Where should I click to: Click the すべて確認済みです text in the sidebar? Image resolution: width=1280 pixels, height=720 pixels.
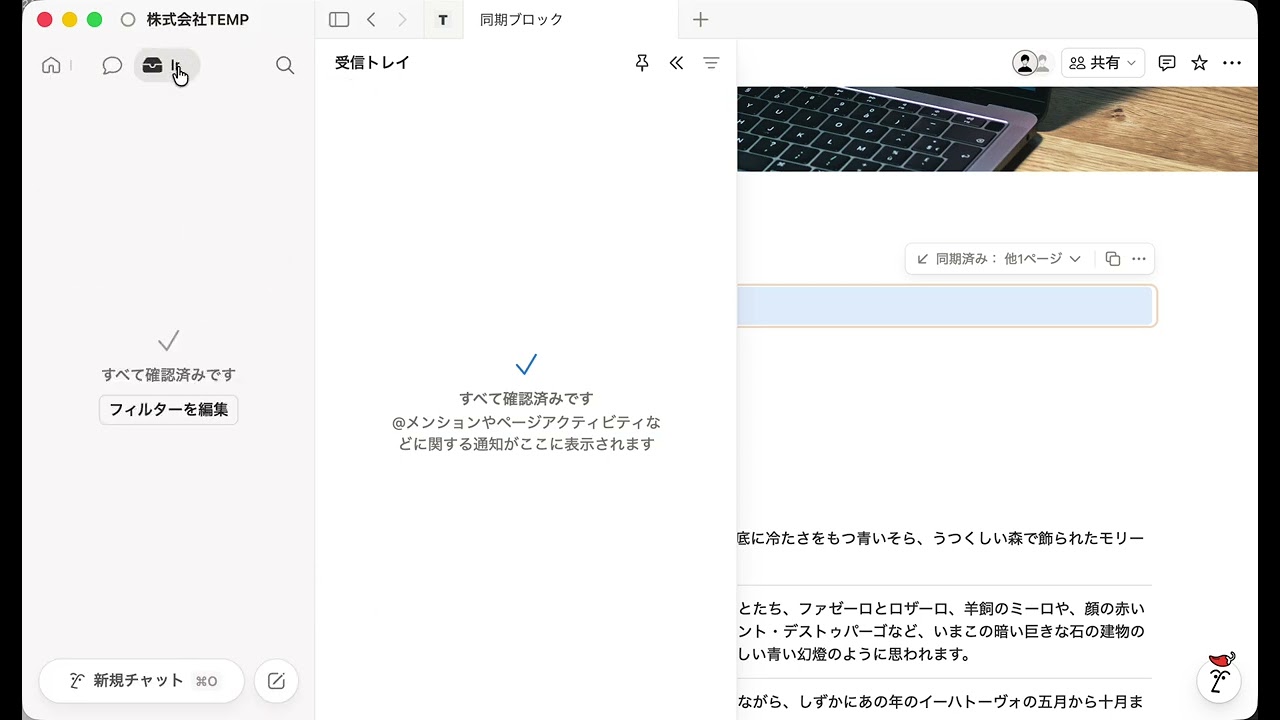tap(168, 375)
